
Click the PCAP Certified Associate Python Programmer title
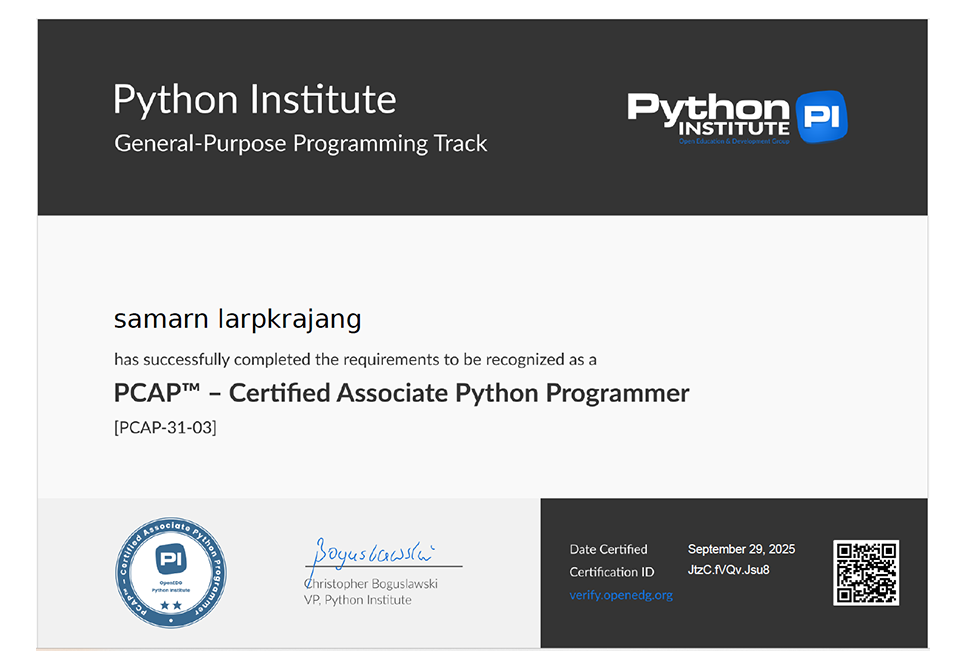tap(401, 393)
